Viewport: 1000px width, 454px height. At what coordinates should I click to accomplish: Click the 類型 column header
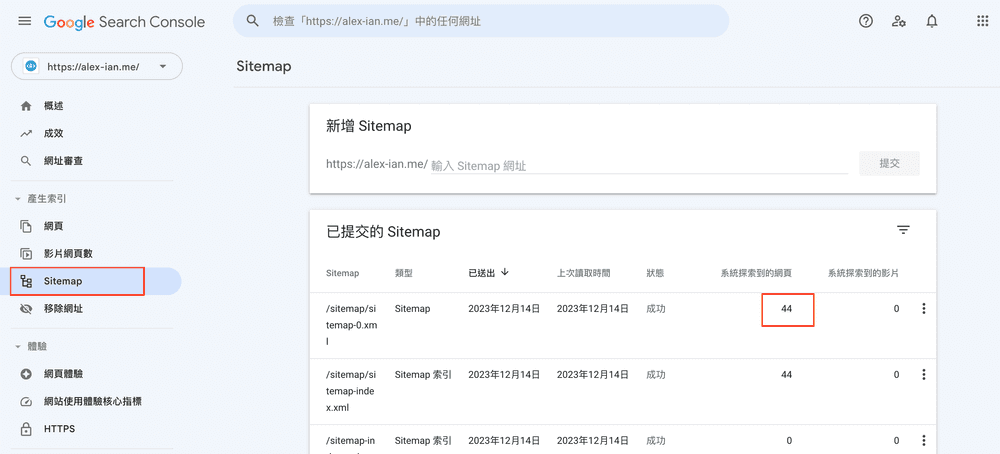click(x=404, y=273)
